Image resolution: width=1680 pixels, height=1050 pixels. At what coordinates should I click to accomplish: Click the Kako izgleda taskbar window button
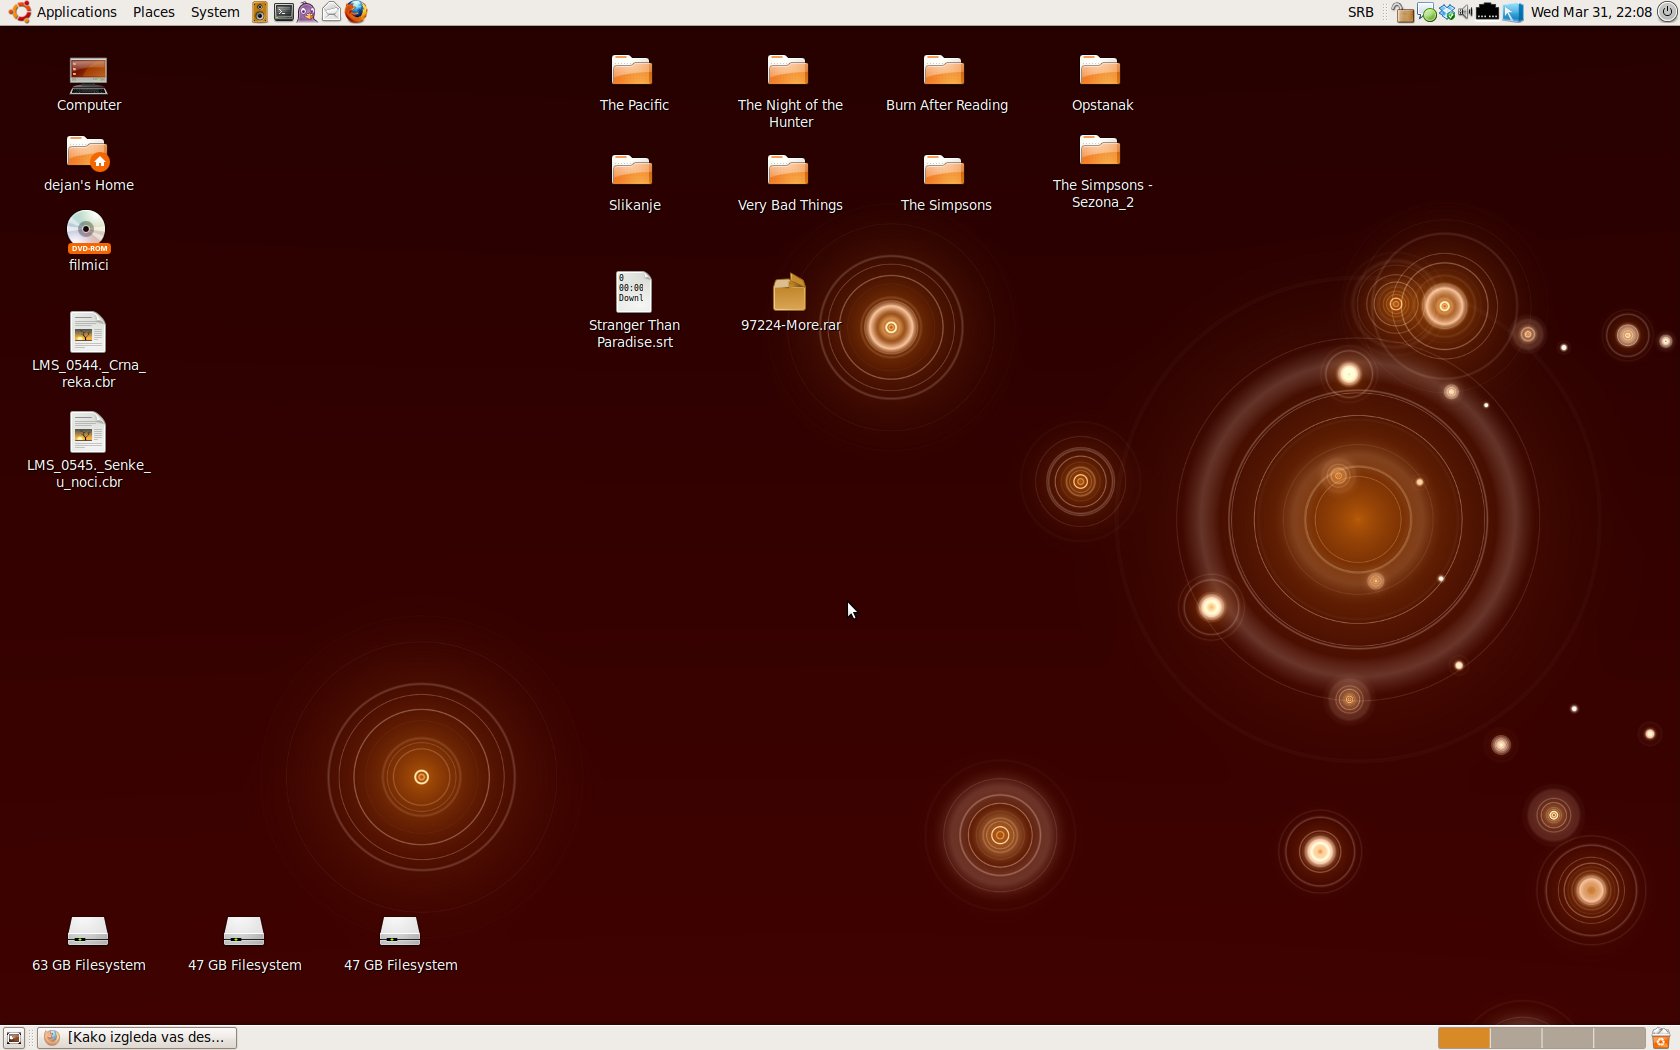pos(137,1038)
